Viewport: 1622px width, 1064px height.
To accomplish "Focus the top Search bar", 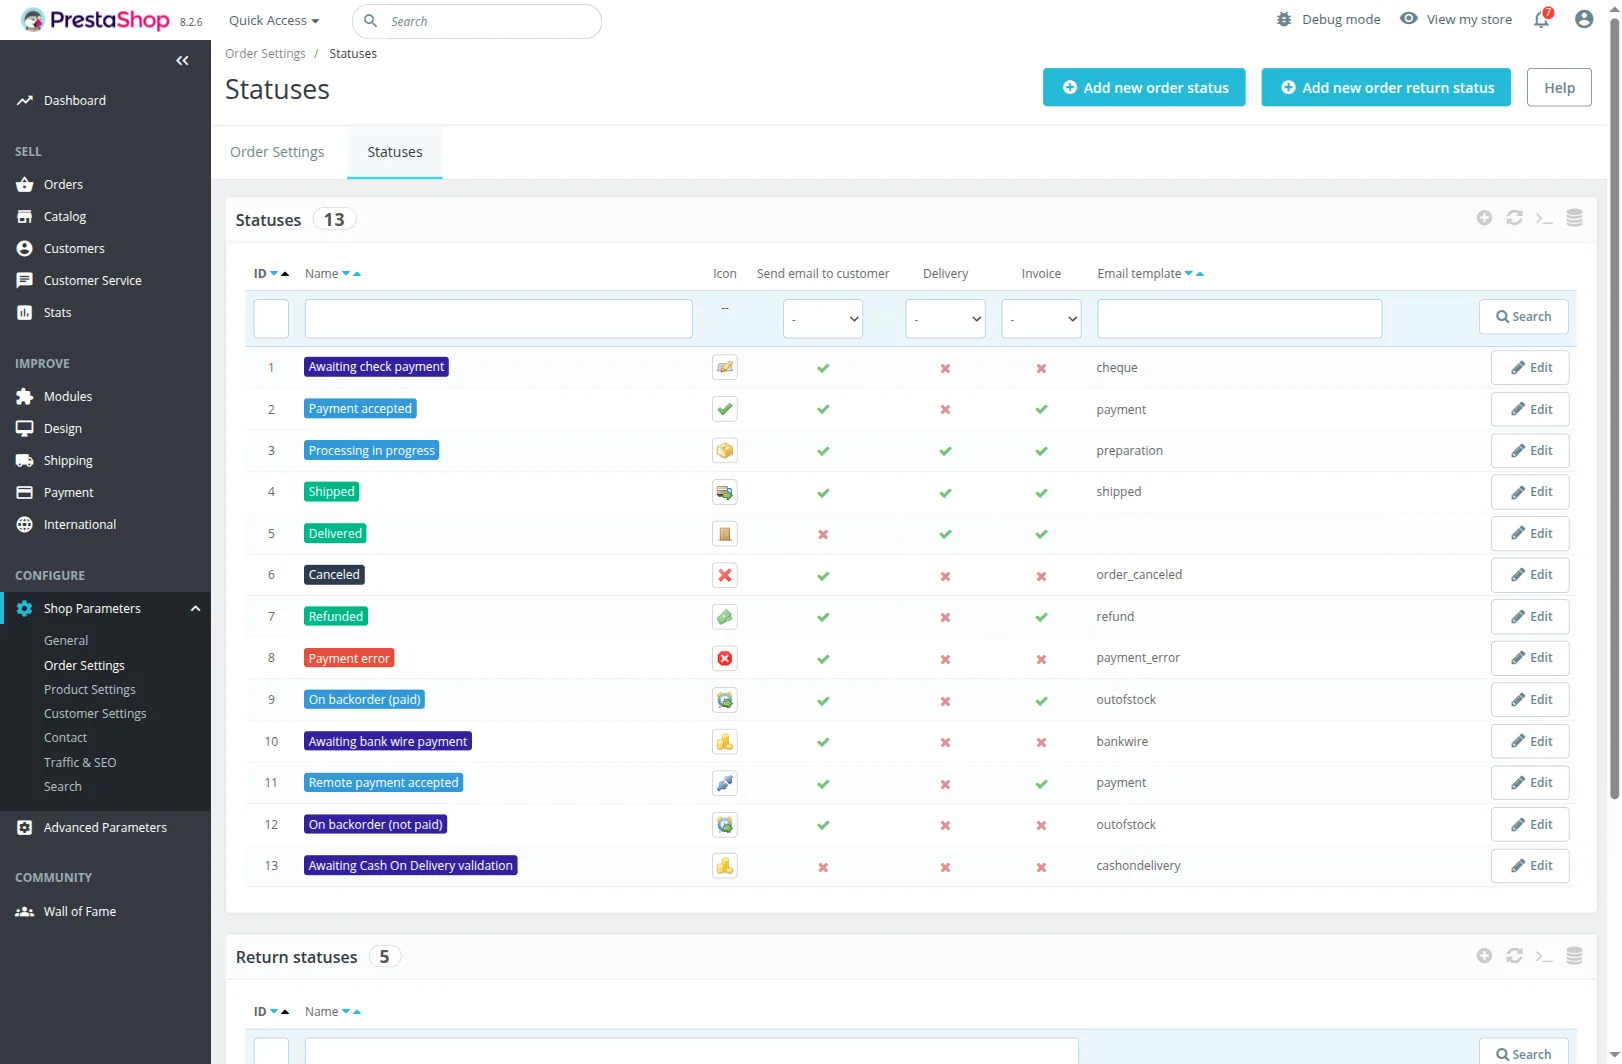I will [477, 21].
